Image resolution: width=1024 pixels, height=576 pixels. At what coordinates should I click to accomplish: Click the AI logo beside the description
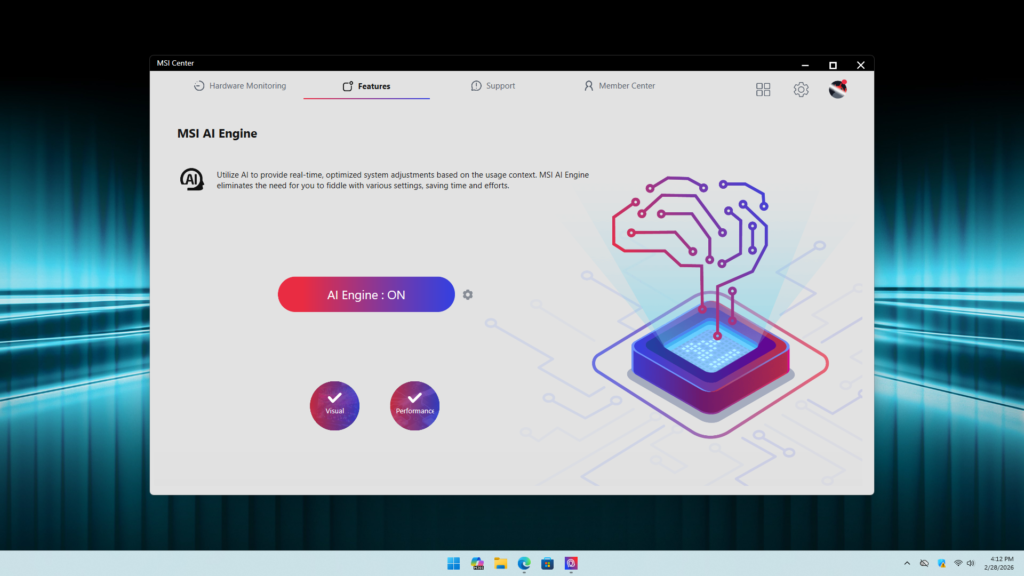[x=191, y=179]
